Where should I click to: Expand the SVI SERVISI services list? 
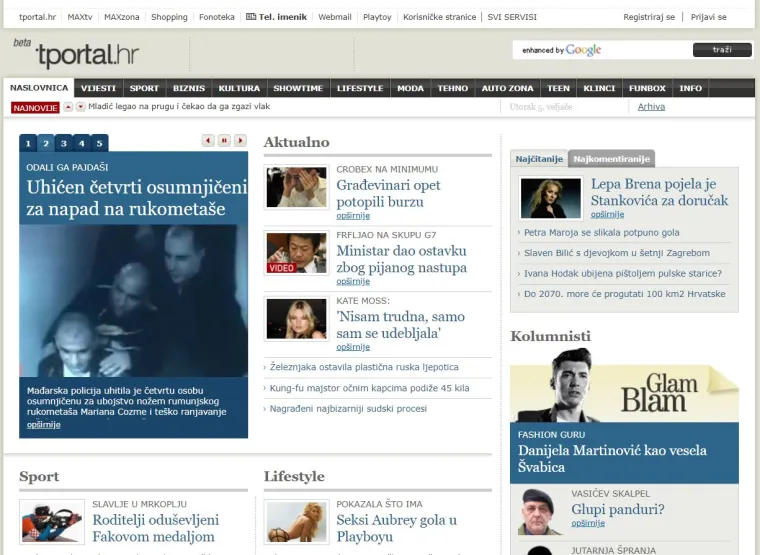click(x=512, y=17)
